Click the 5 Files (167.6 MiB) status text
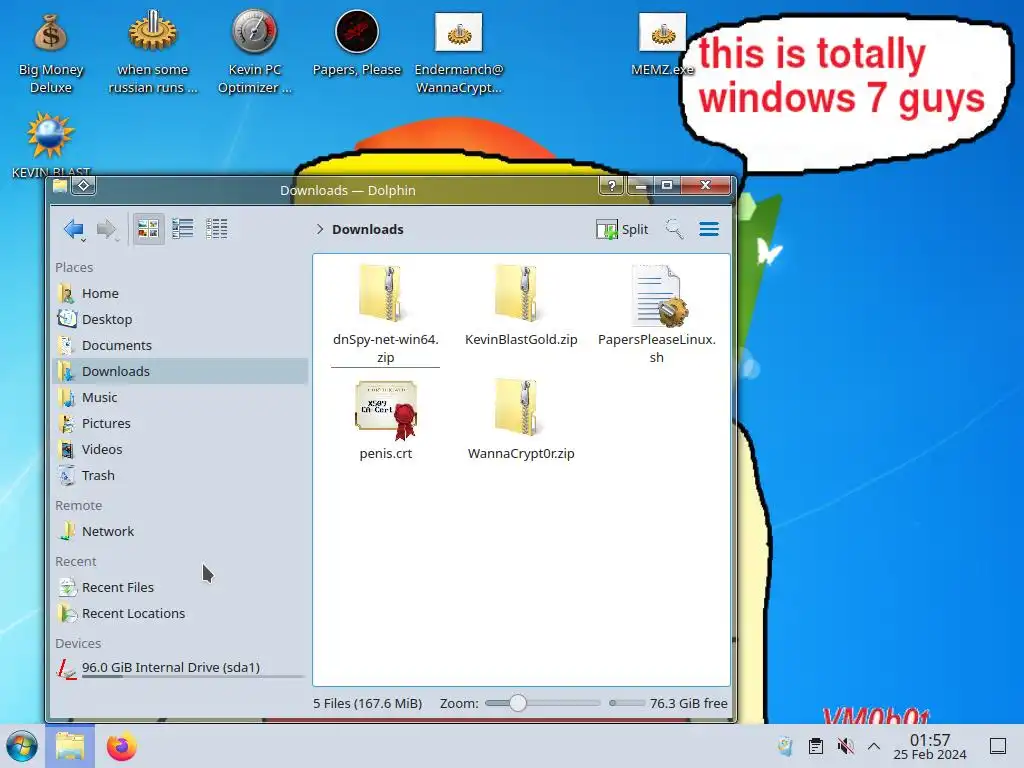The image size is (1024, 768). coord(368,703)
